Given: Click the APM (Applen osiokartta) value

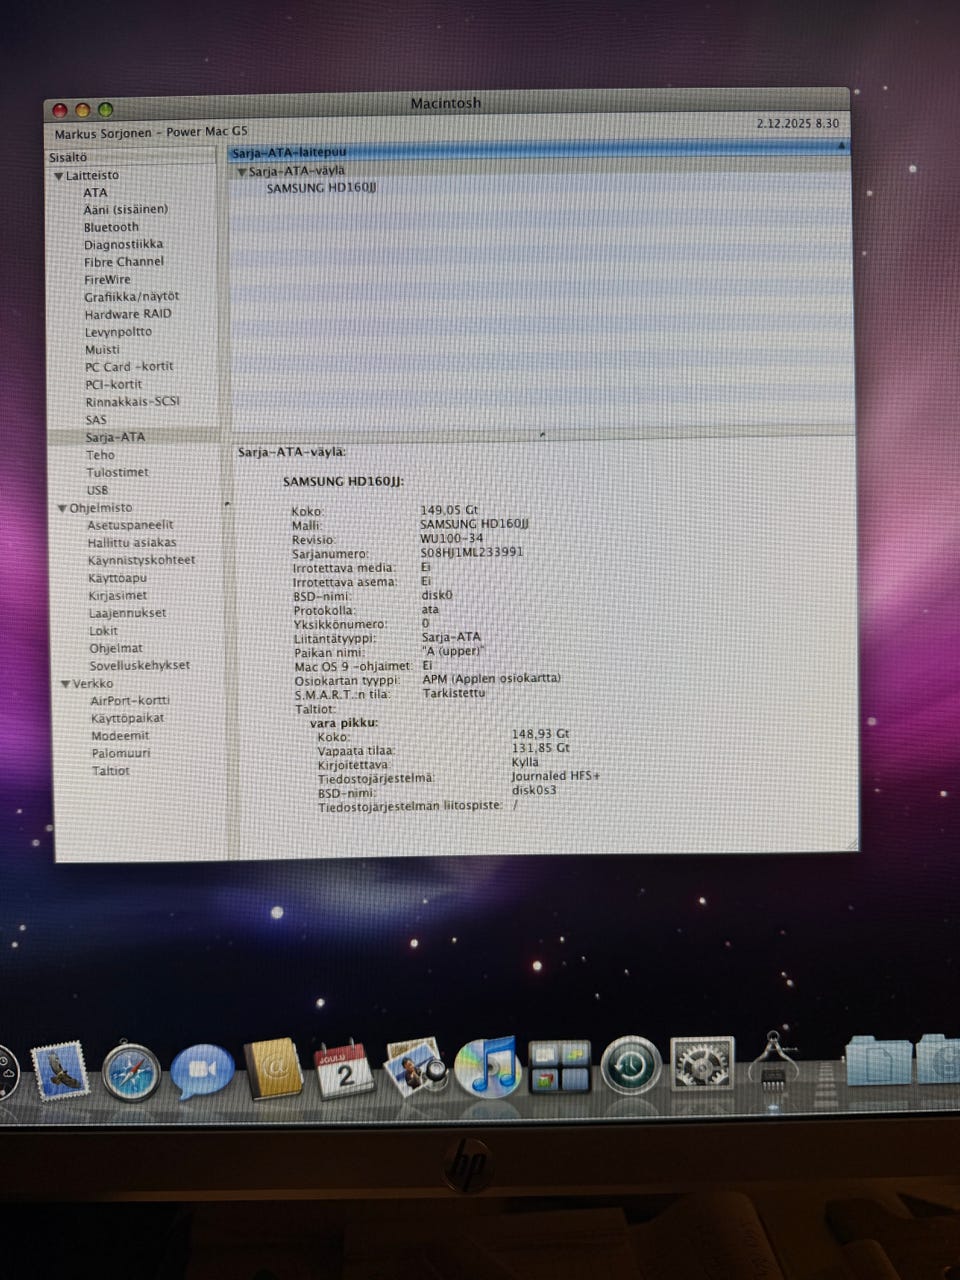Looking at the screenshot, I should [x=492, y=679].
